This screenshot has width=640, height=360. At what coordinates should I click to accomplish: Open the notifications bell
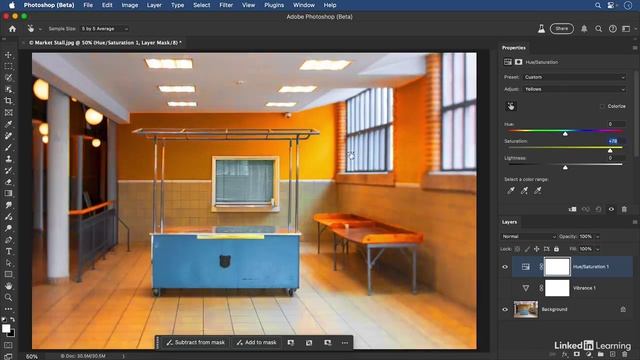584,29
